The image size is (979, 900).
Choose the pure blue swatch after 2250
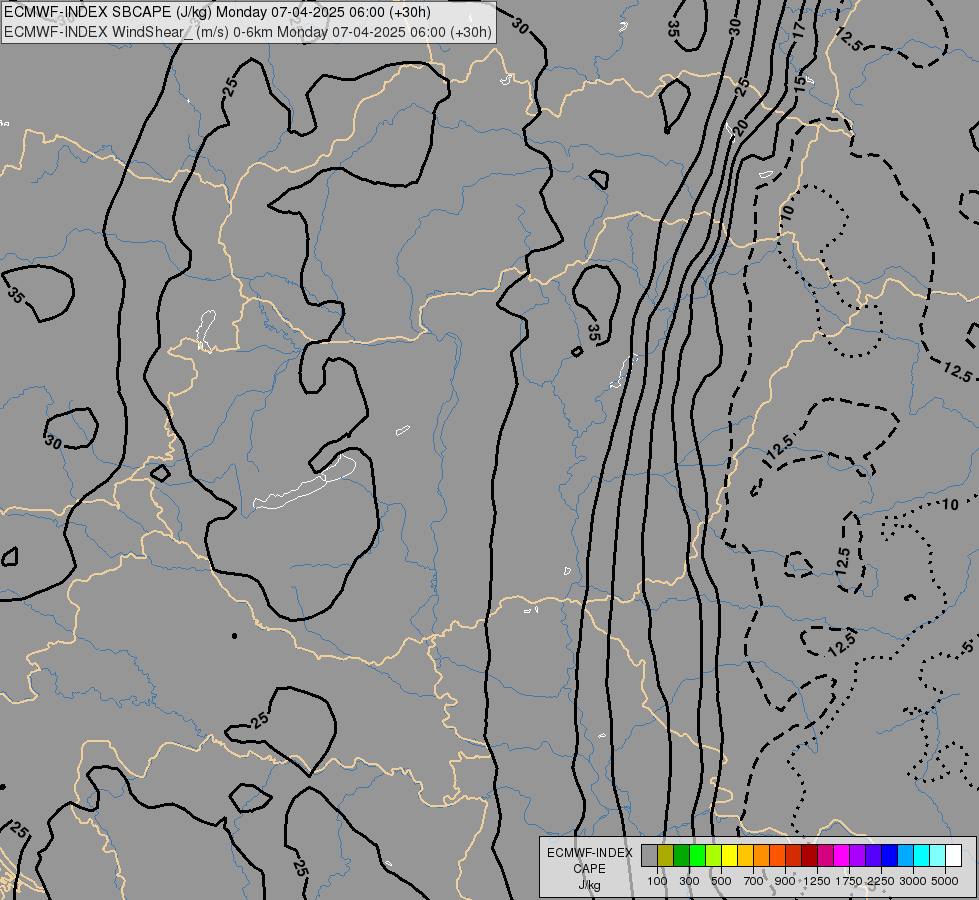[x=889, y=855]
